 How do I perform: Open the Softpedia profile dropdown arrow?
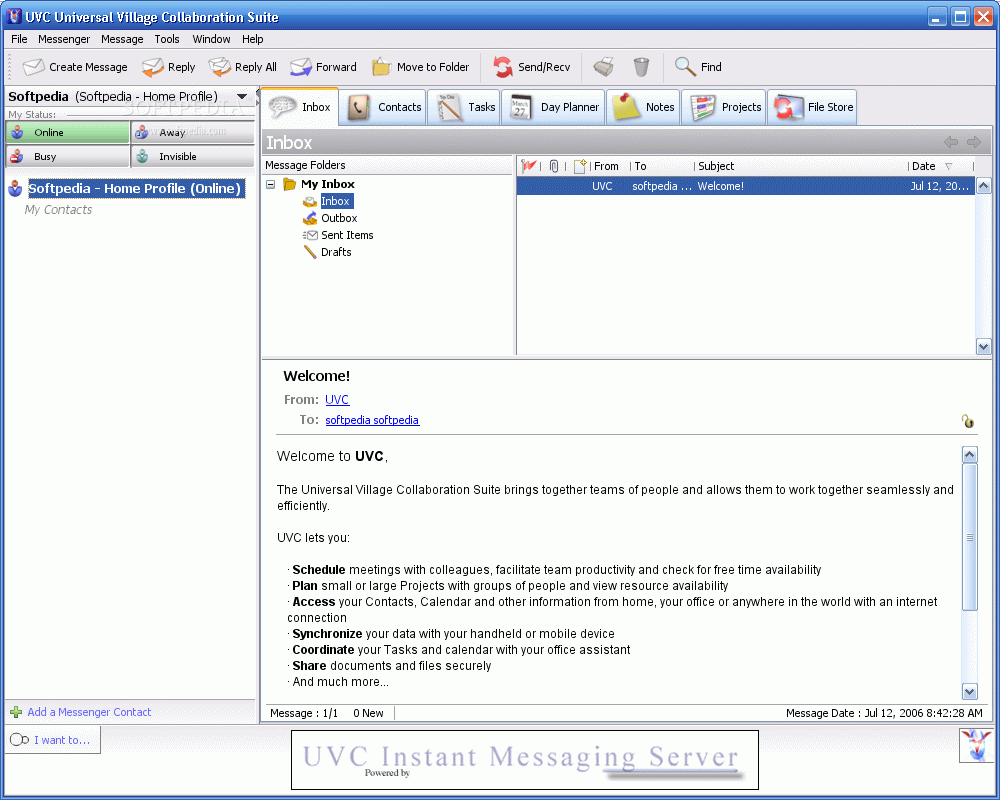[x=242, y=96]
